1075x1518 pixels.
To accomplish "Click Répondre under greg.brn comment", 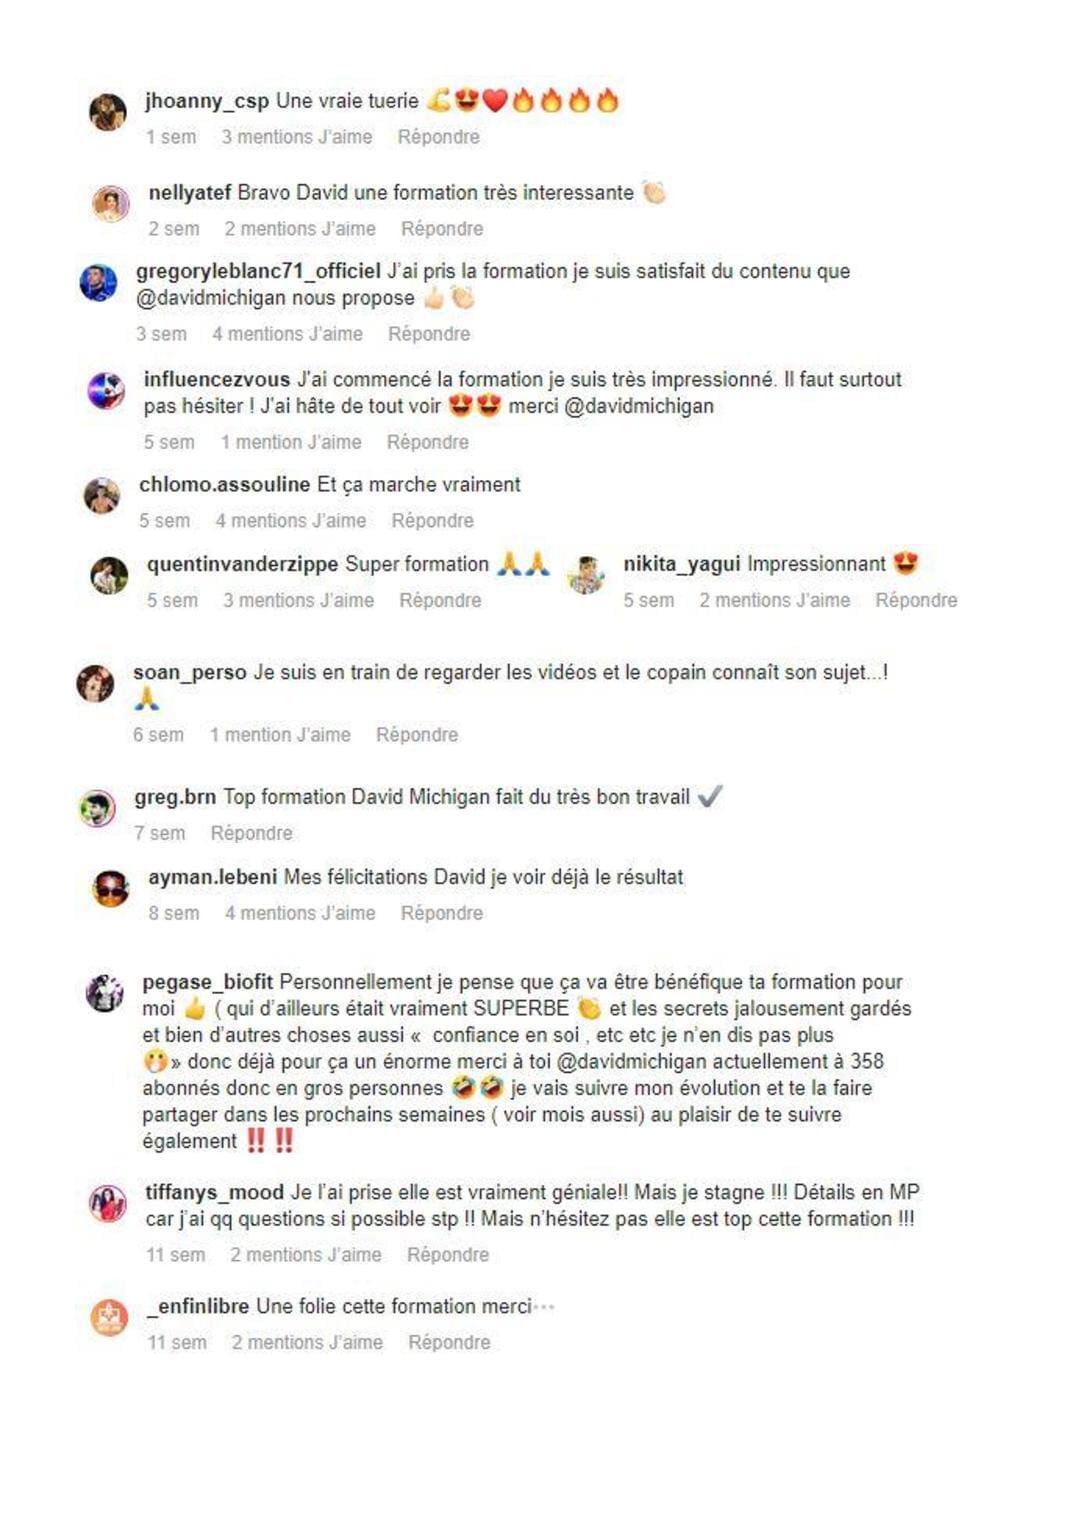I will tap(251, 834).
